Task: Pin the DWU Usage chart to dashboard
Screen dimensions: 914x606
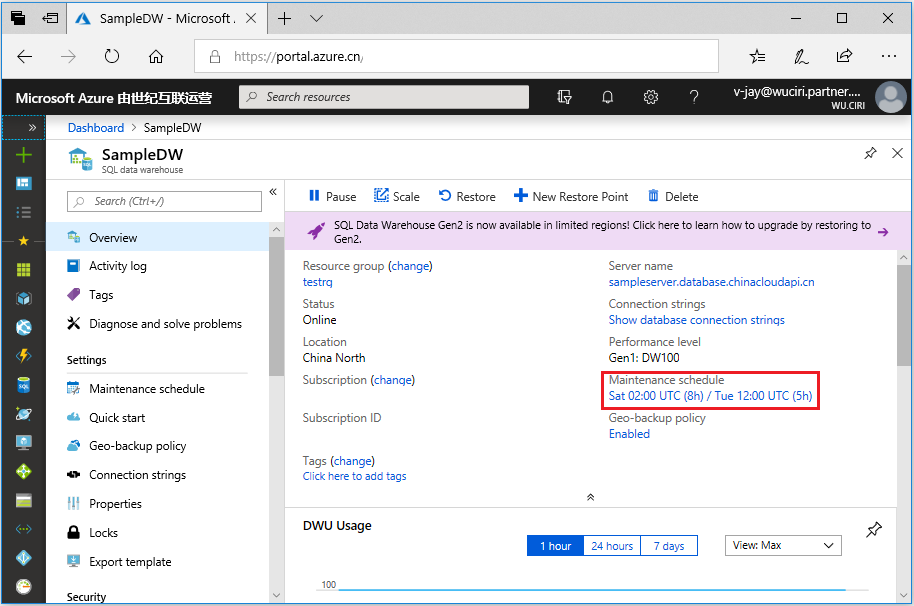Action: click(x=874, y=530)
